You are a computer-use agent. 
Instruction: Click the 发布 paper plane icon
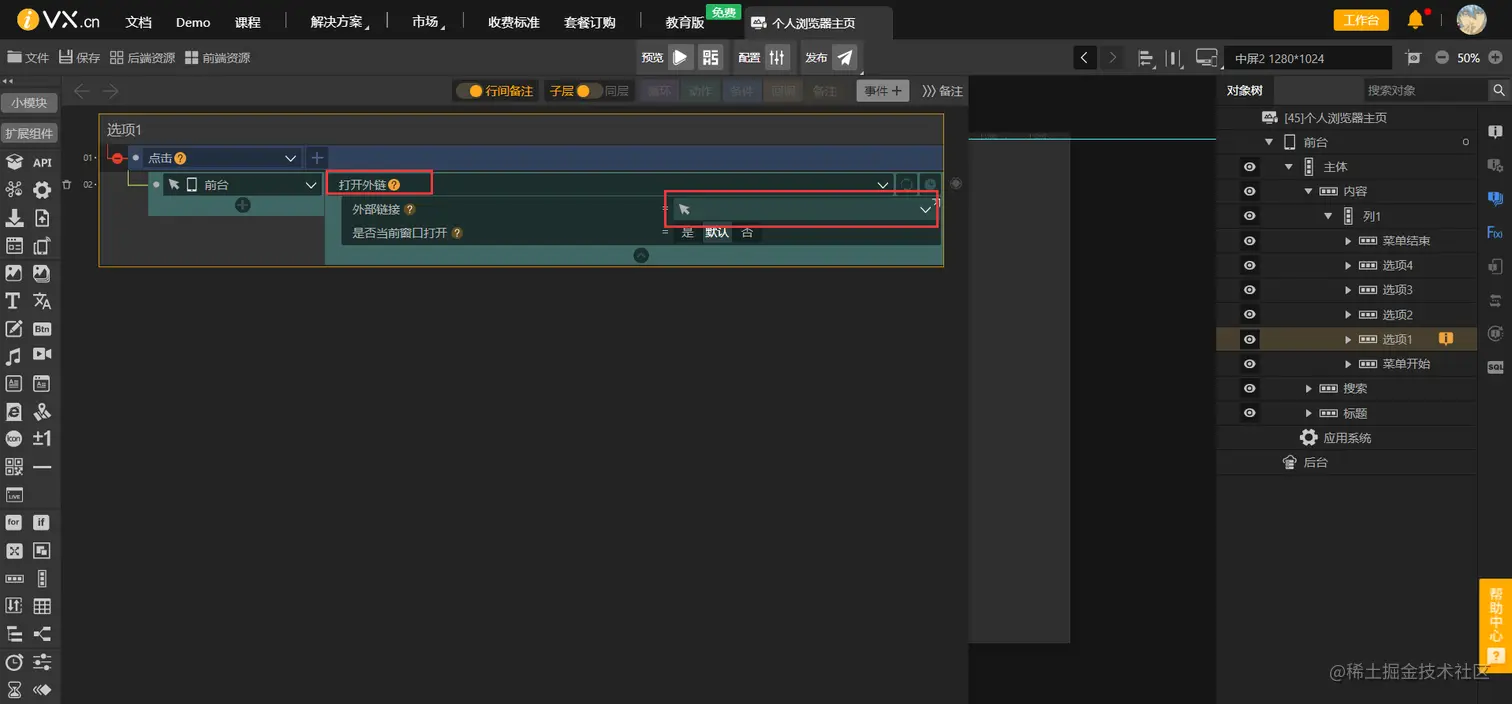tap(845, 57)
